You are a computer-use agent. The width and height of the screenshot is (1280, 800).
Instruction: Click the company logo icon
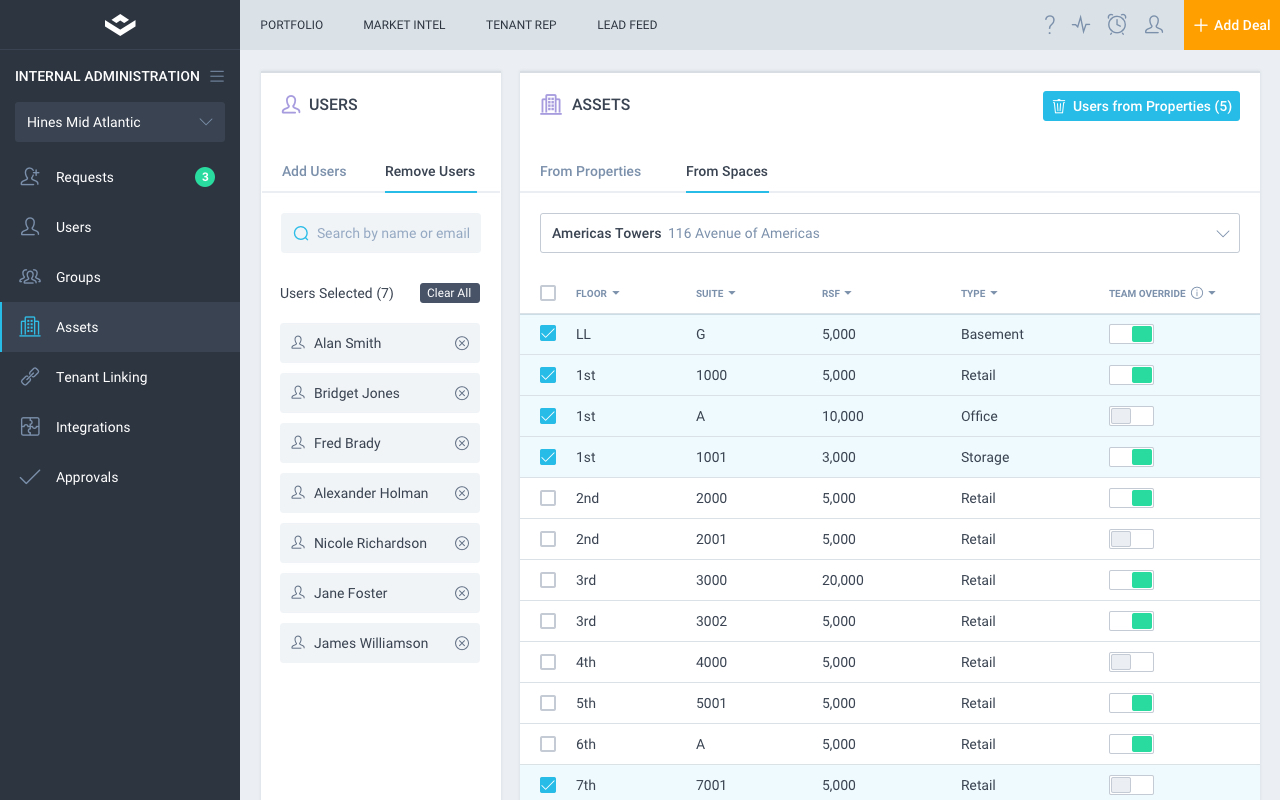click(120, 25)
